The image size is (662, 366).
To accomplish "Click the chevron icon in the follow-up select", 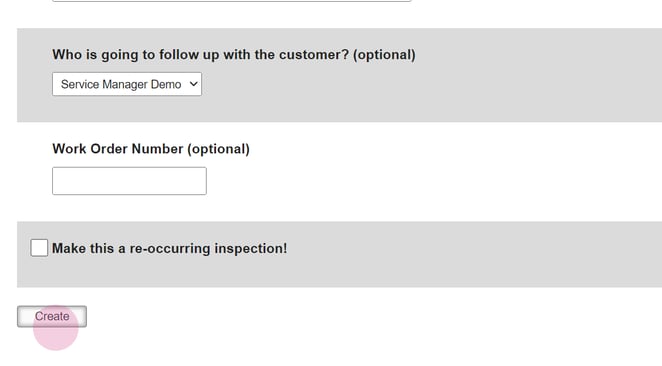I will click(x=193, y=84).
